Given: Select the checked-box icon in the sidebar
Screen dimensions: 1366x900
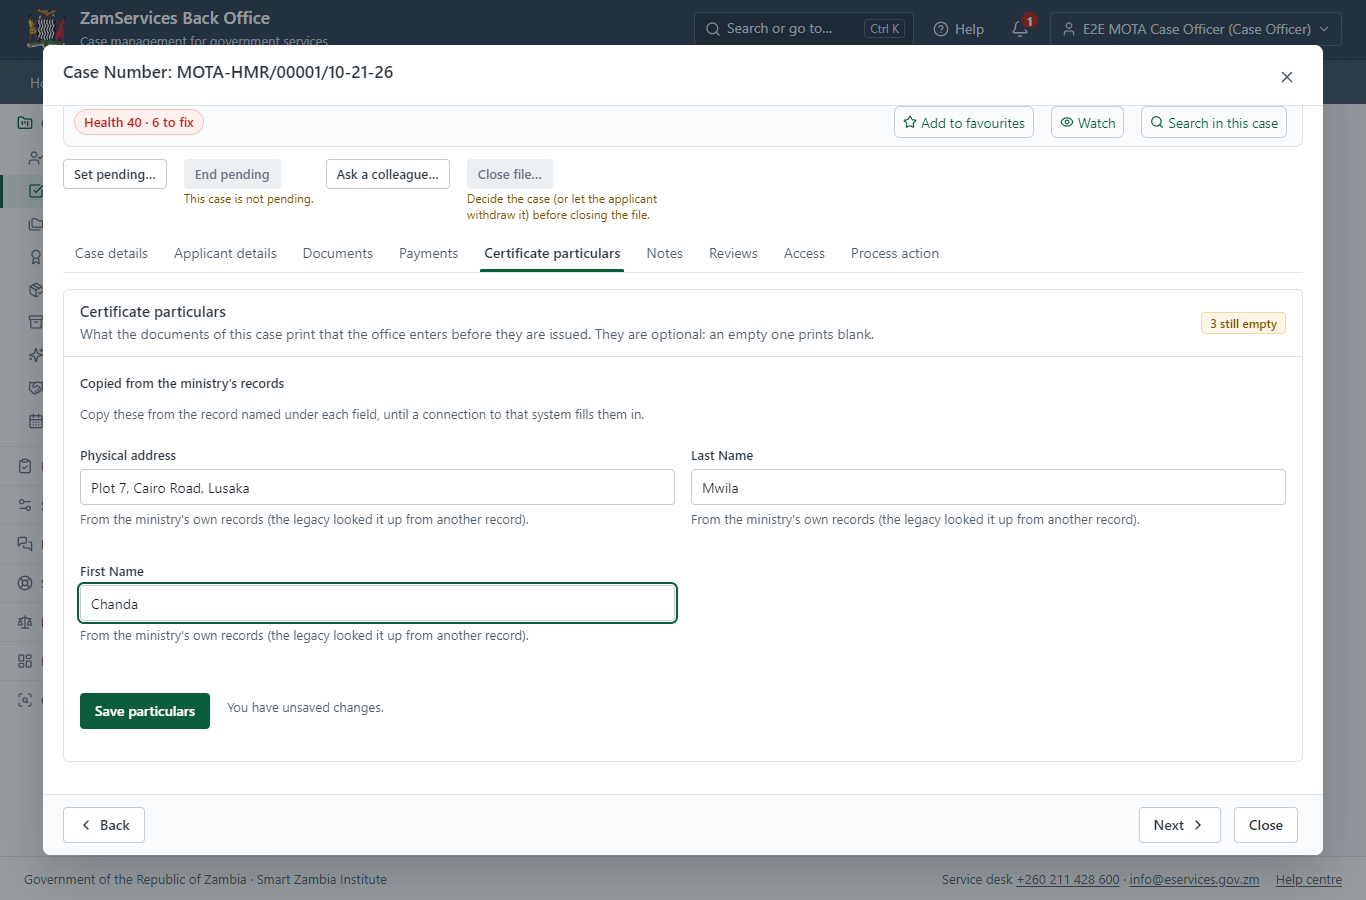Looking at the screenshot, I should [x=36, y=191].
